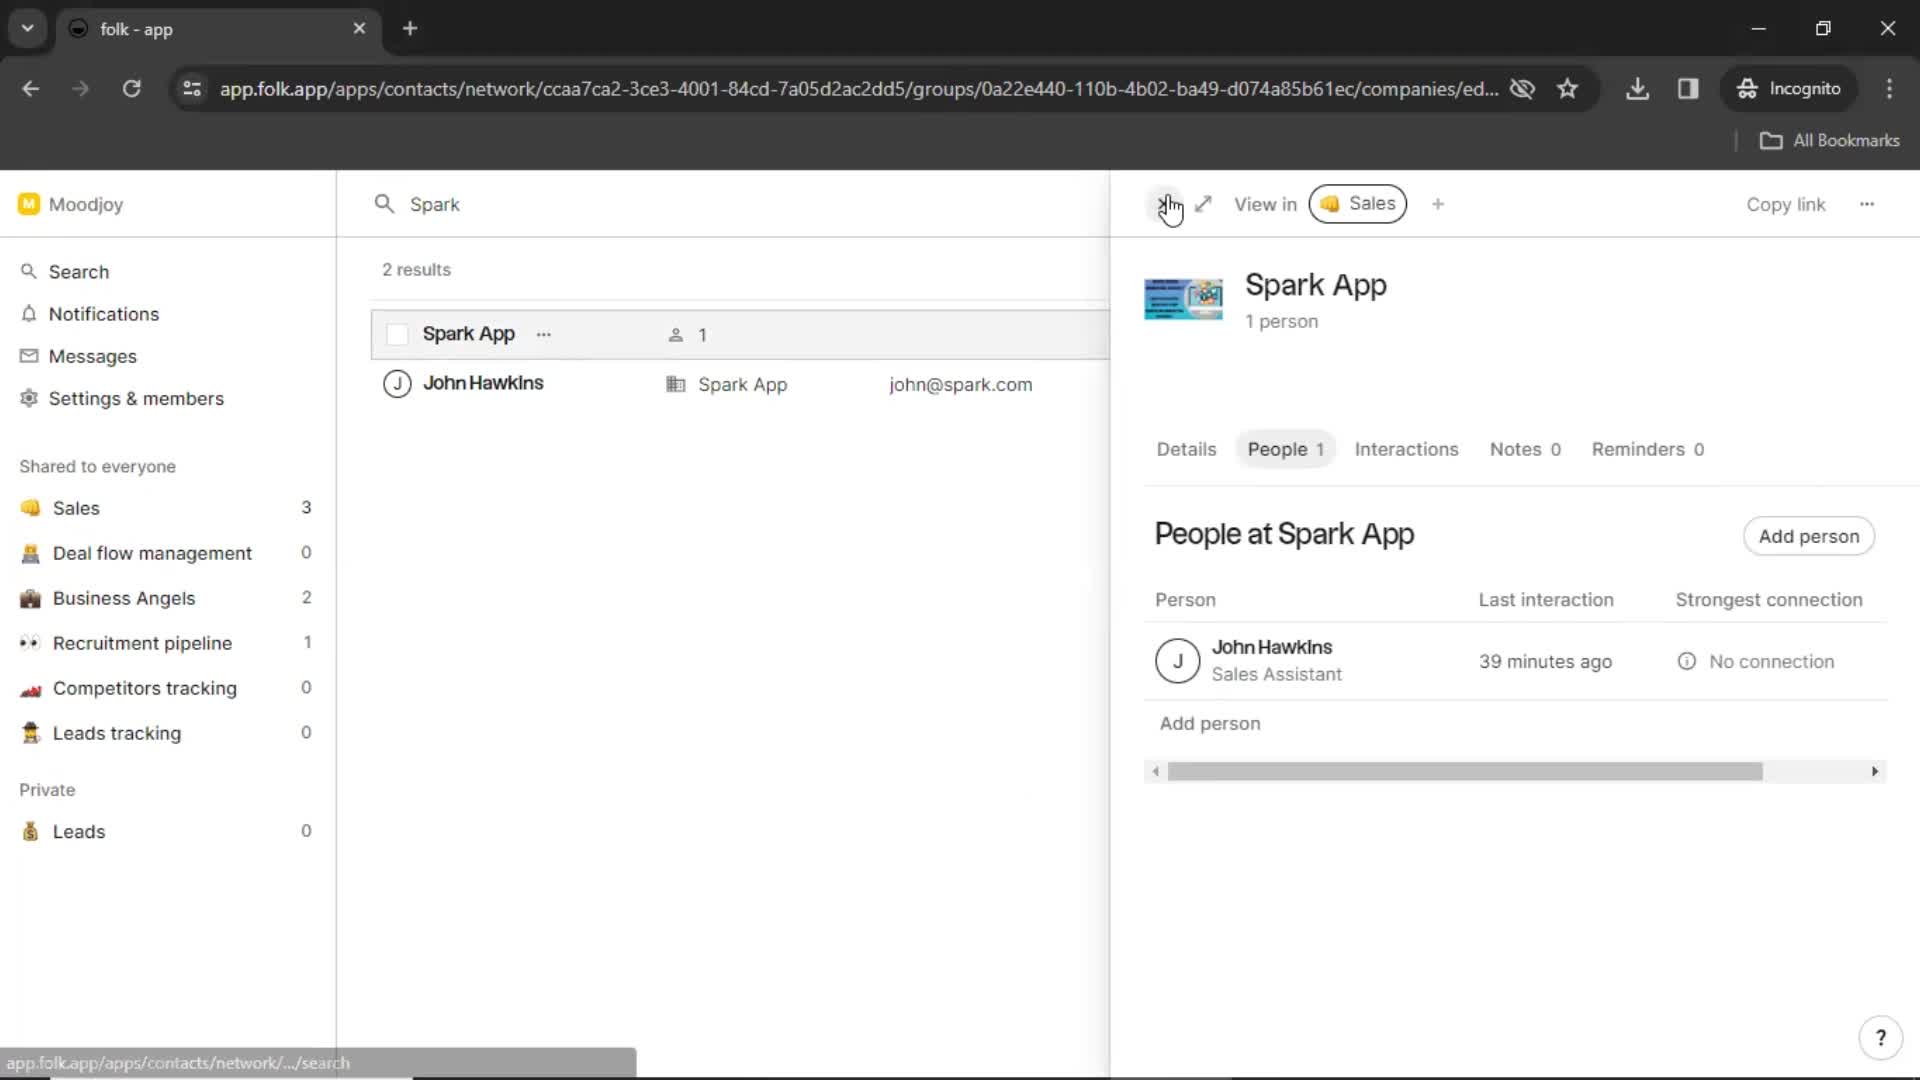Click Copy link
Image resolution: width=1920 pixels, height=1080 pixels.
(1785, 204)
